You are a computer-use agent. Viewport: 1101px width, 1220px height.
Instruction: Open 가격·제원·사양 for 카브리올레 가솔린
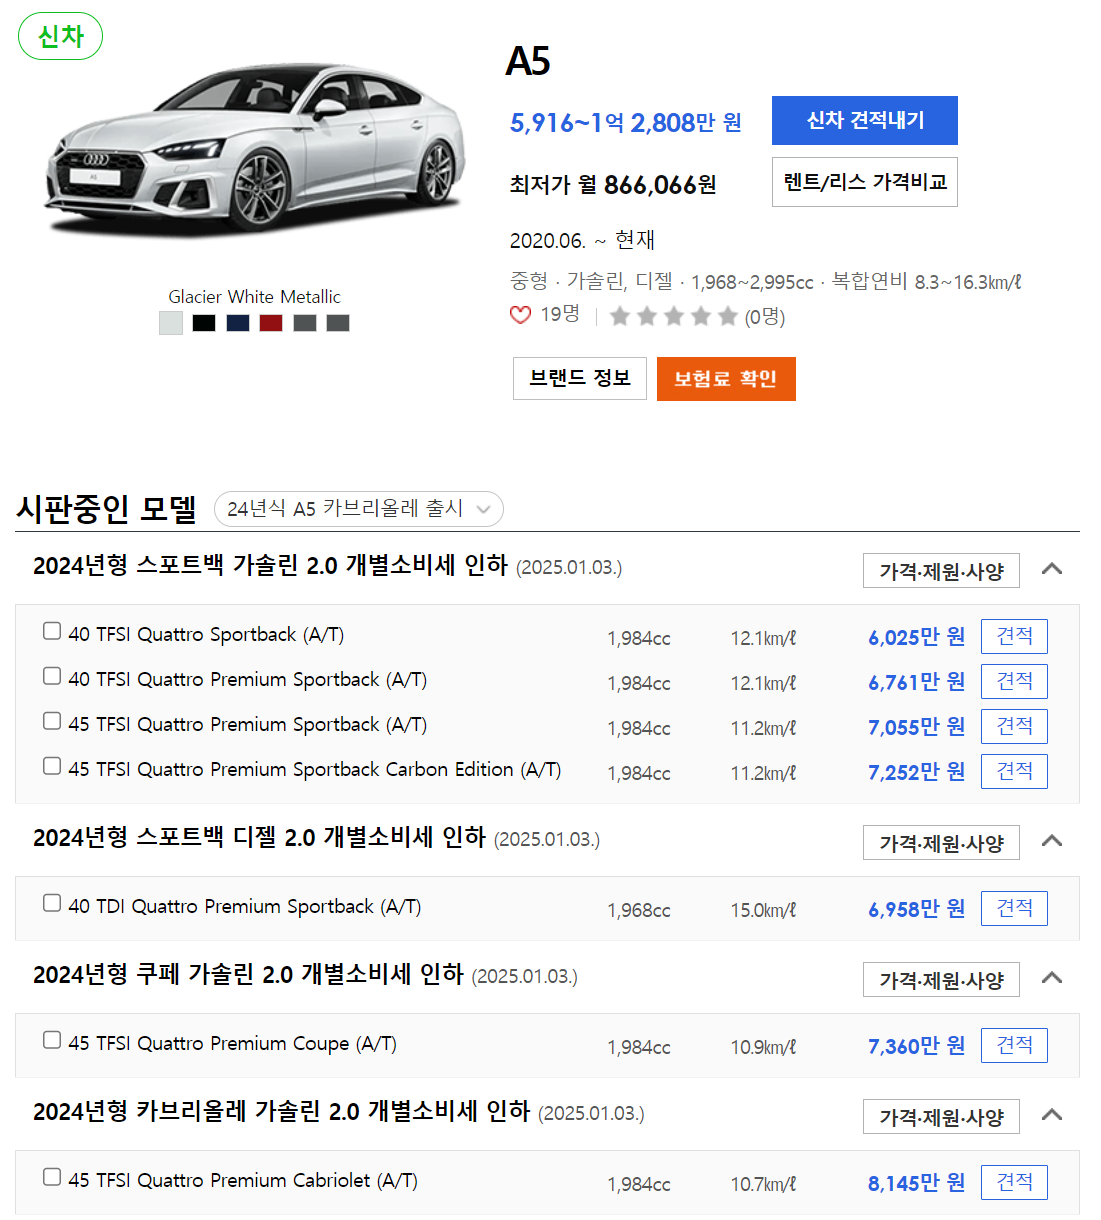[941, 1117]
